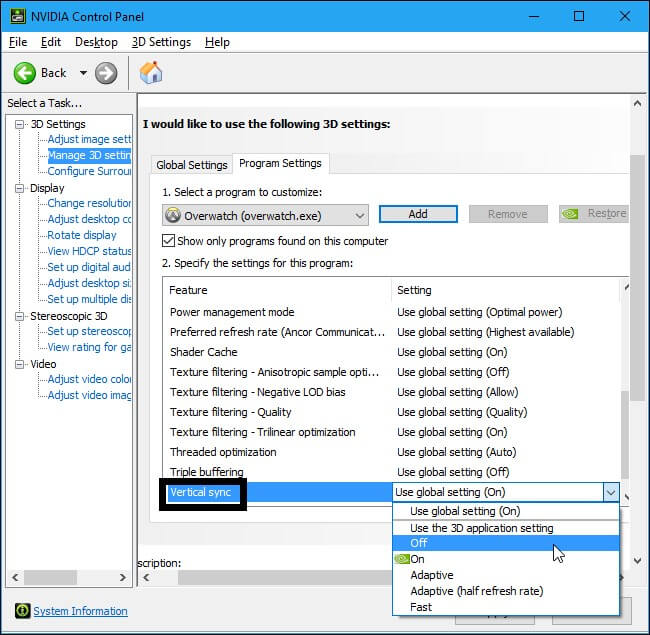Click the Add button
The width and height of the screenshot is (650, 635).
[418, 214]
